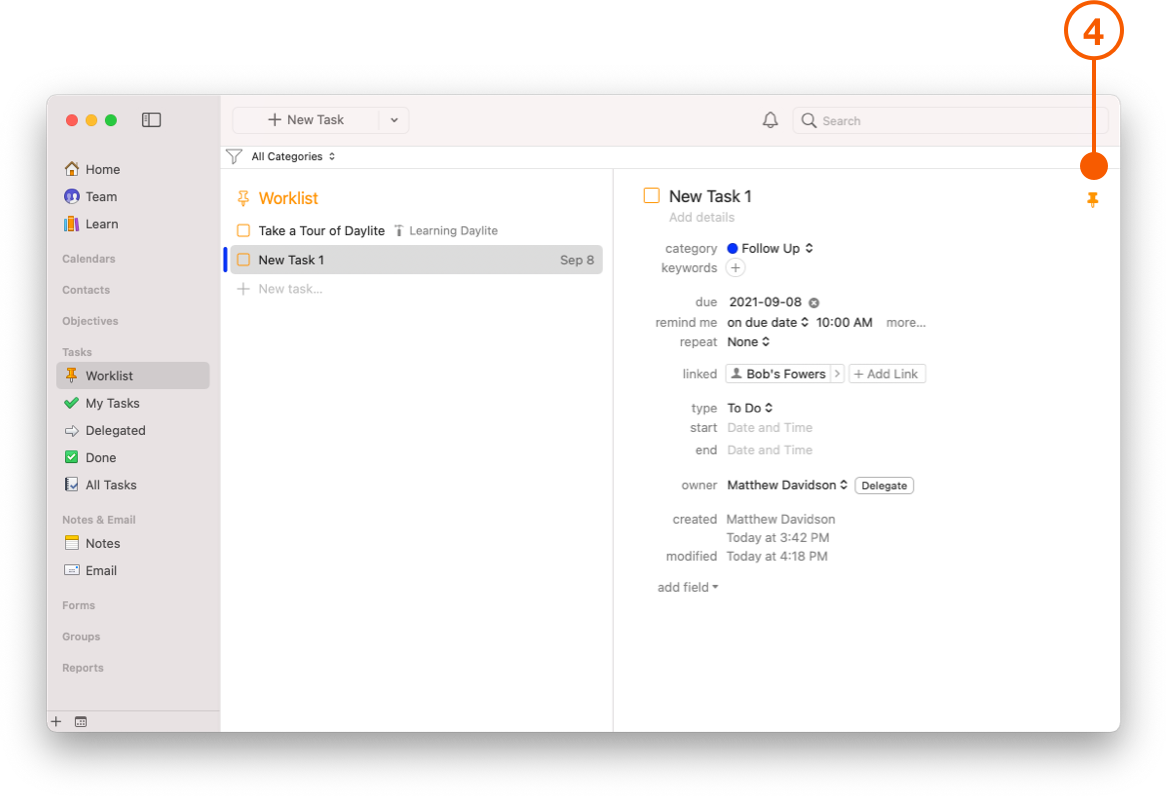The height and width of the screenshot is (796, 1166).
Task: Open the notifications bell
Action: pyautogui.click(x=770, y=119)
